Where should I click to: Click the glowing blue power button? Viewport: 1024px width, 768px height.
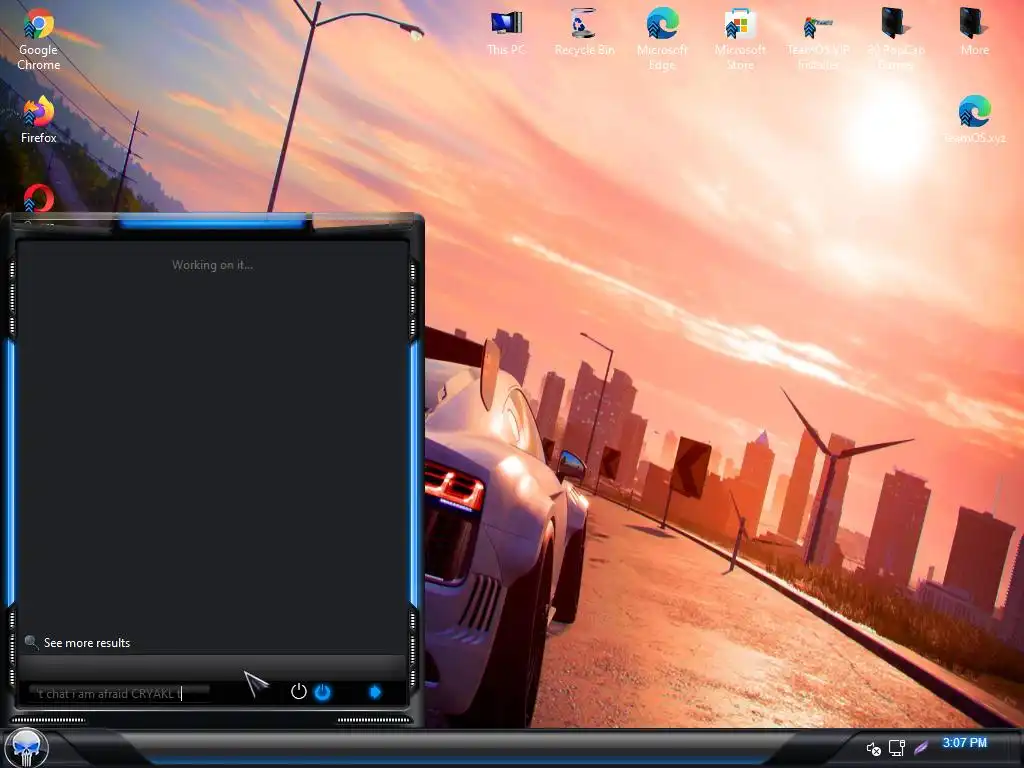pyautogui.click(x=323, y=692)
